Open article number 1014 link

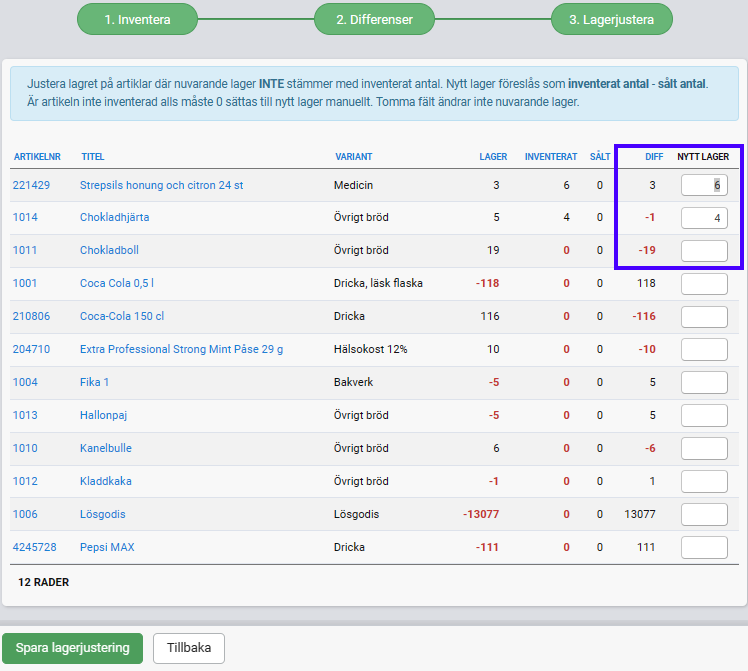pos(25,218)
